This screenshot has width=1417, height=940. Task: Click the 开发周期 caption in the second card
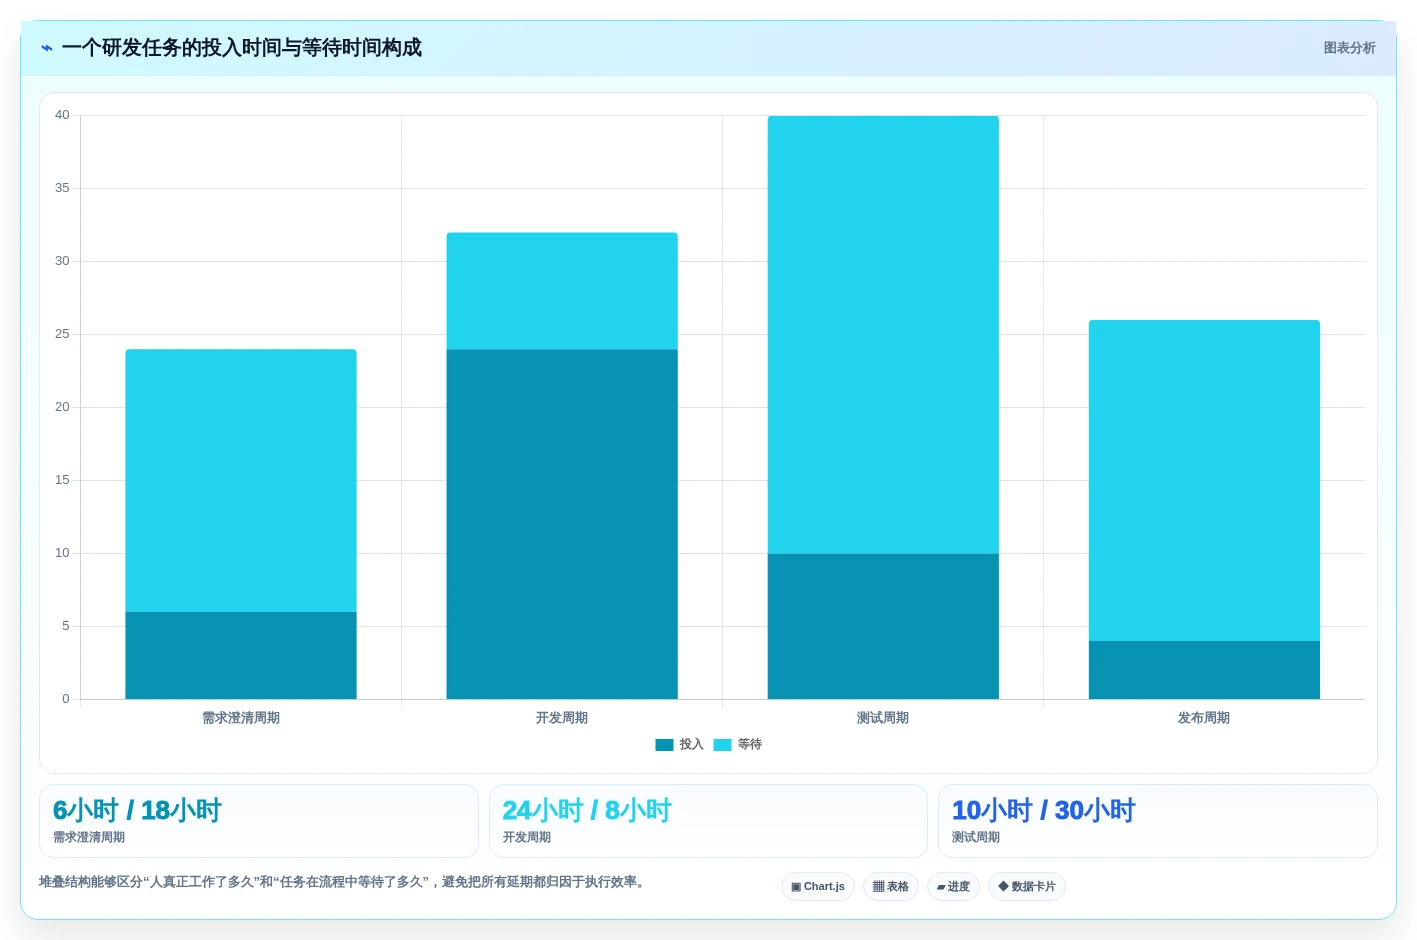(x=527, y=837)
